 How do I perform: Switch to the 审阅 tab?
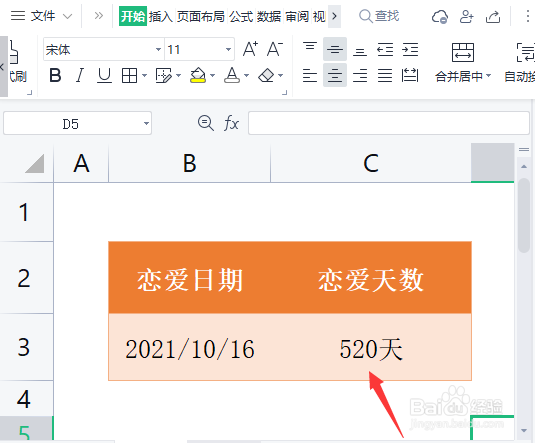(297, 16)
